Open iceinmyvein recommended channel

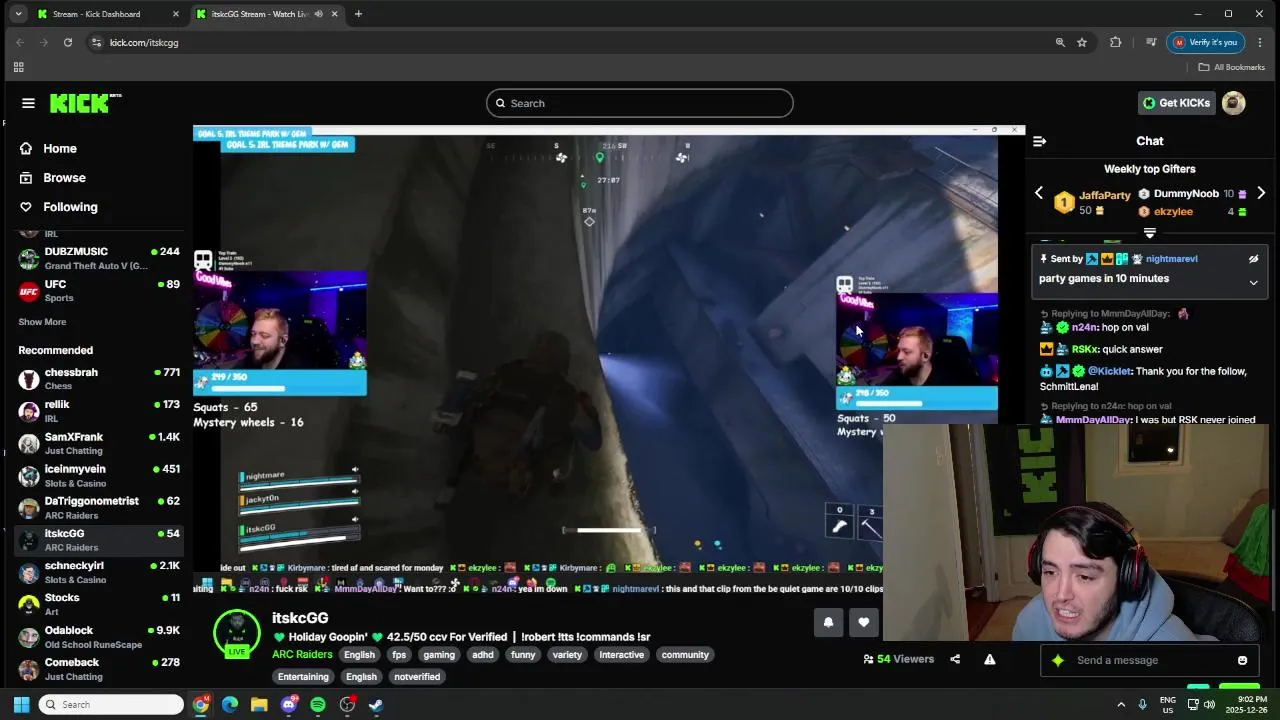point(98,475)
